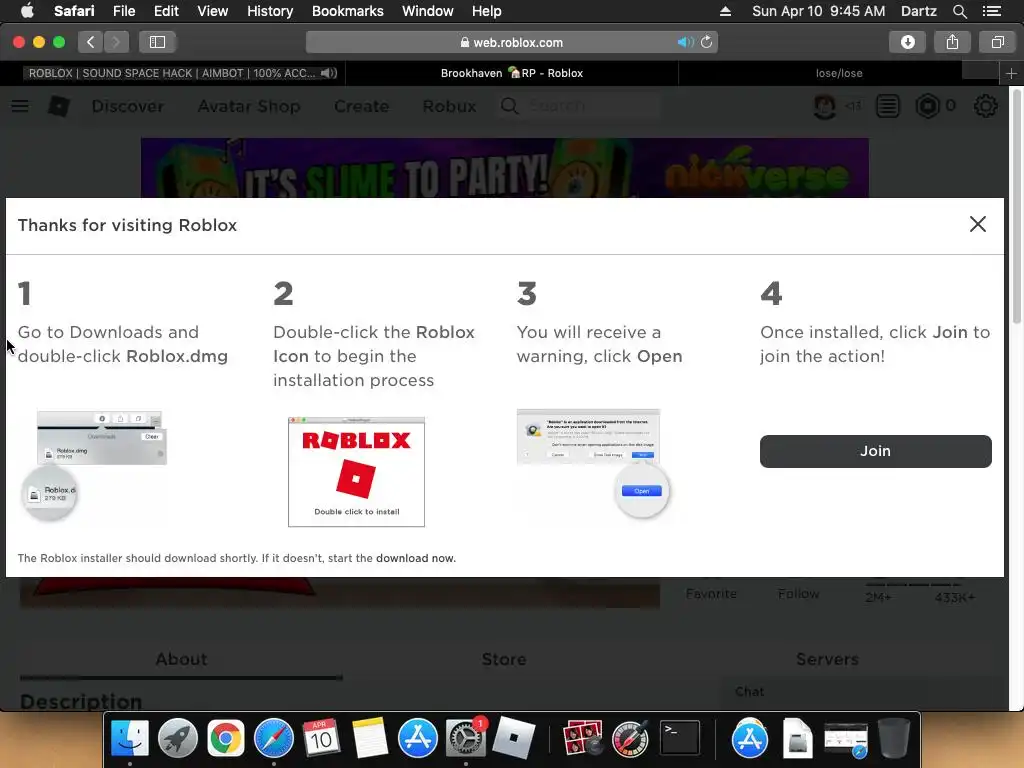
Task: Open the Help menu
Action: point(487,11)
